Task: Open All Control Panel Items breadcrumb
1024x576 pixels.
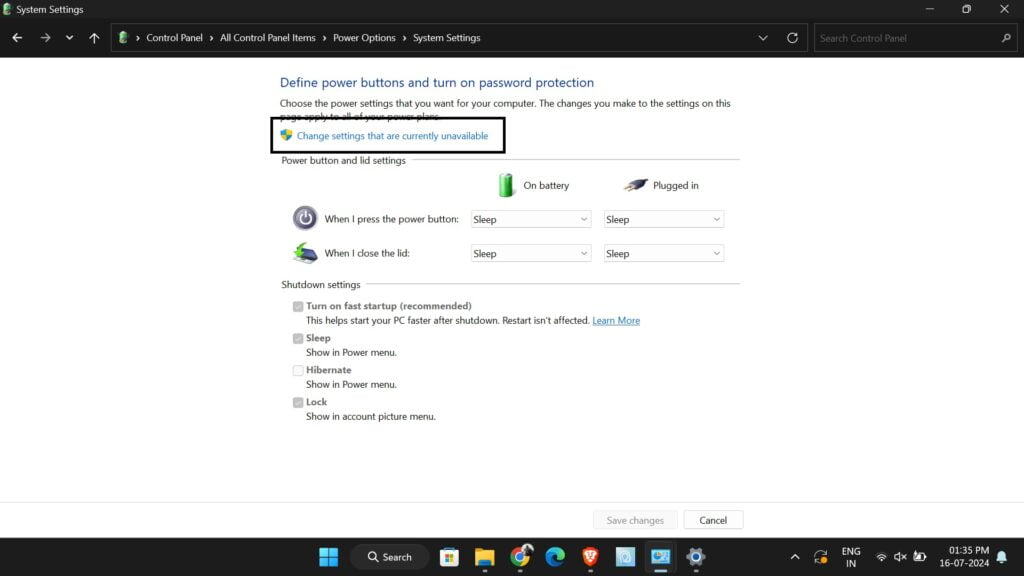Action: [x=268, y=38]
